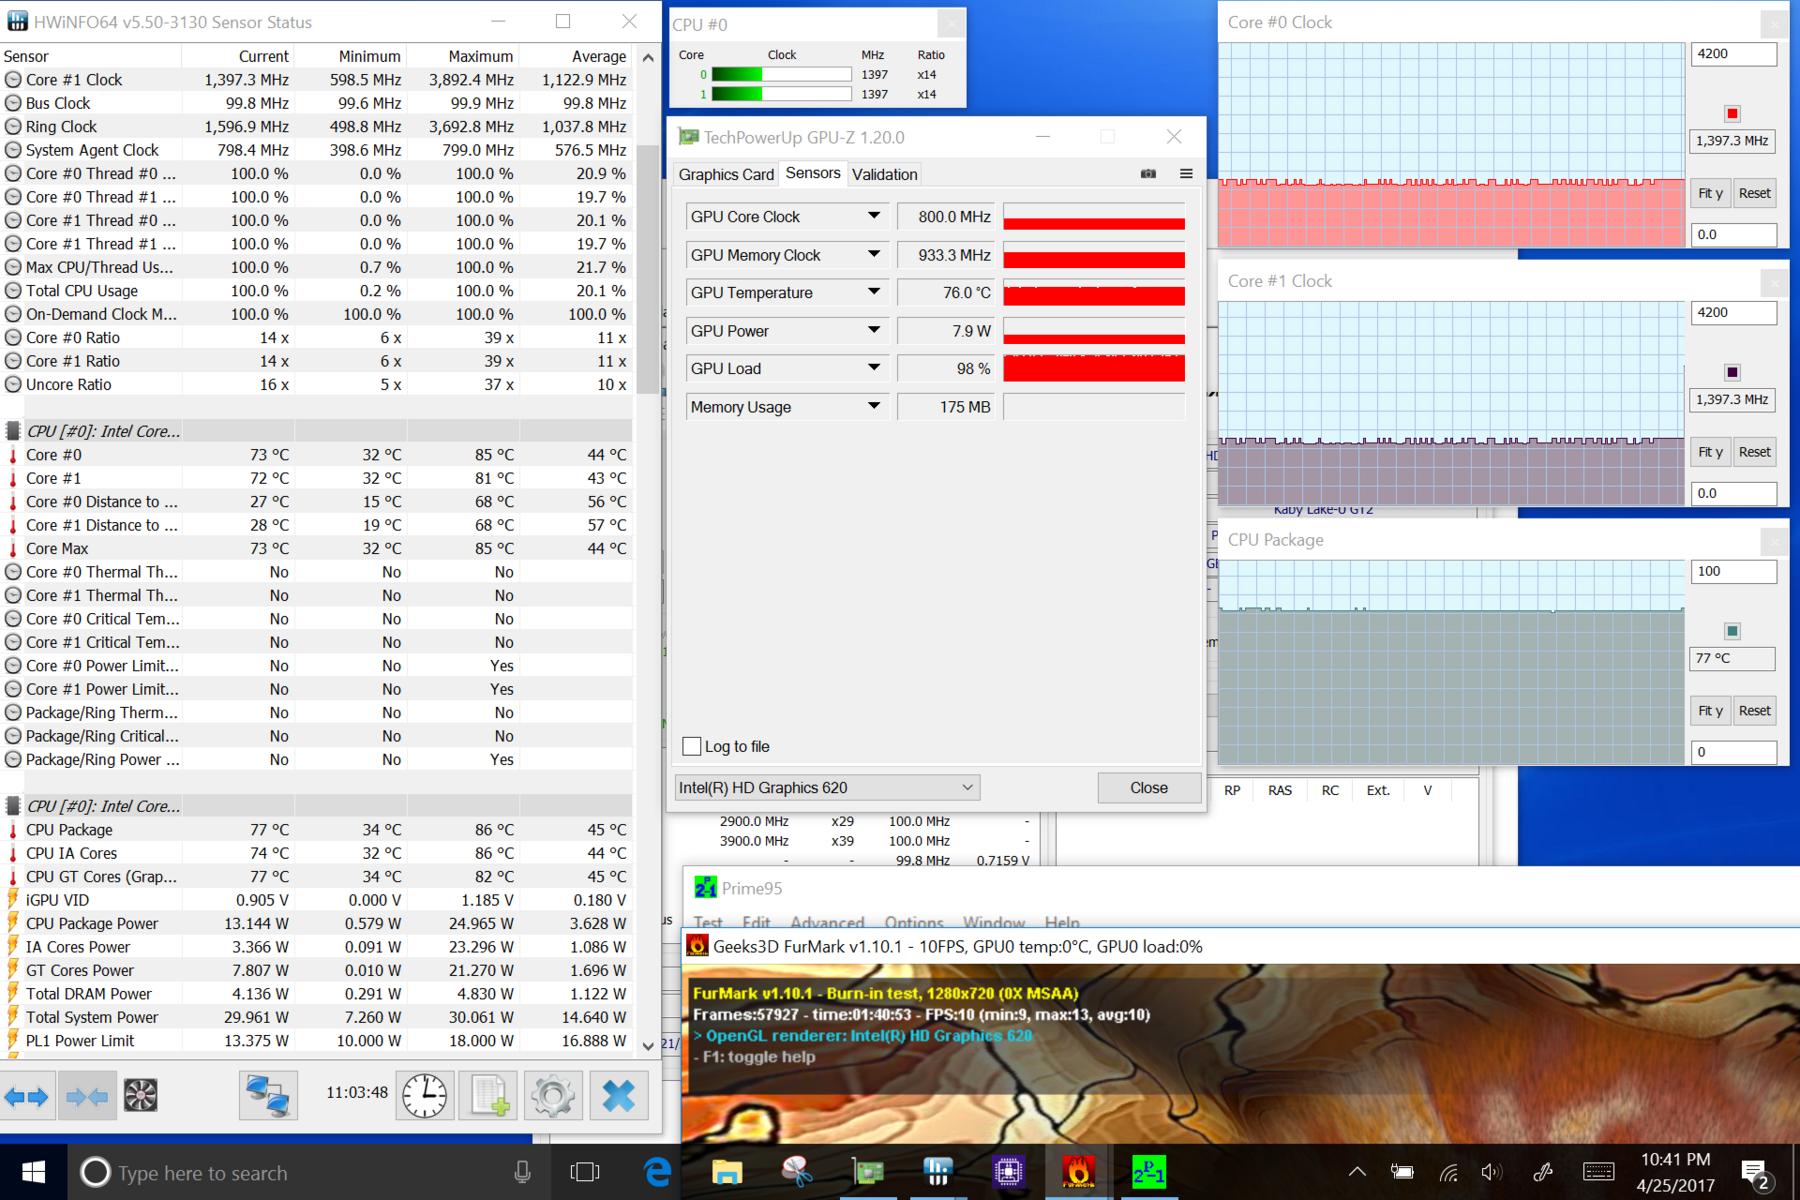Select the RAS tab in background window
1800x1200 pixels.
point(1280,790)
